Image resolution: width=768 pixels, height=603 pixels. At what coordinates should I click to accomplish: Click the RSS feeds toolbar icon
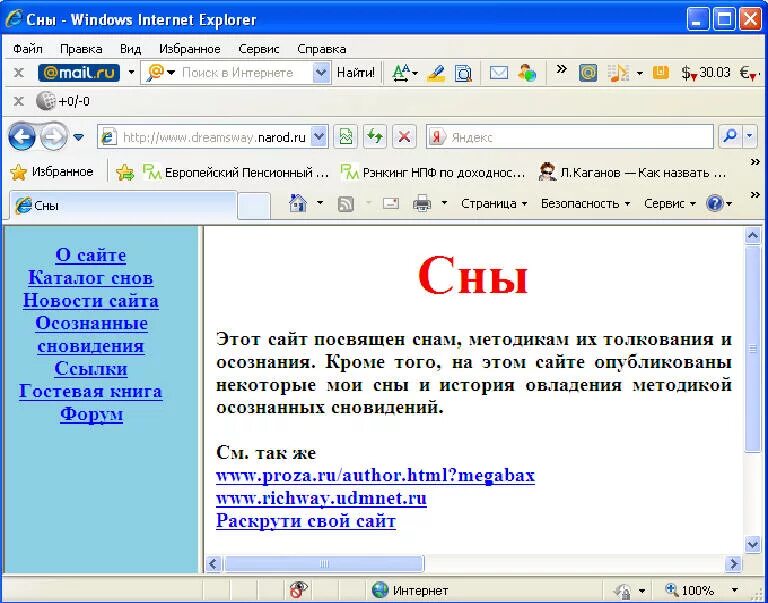346,204
